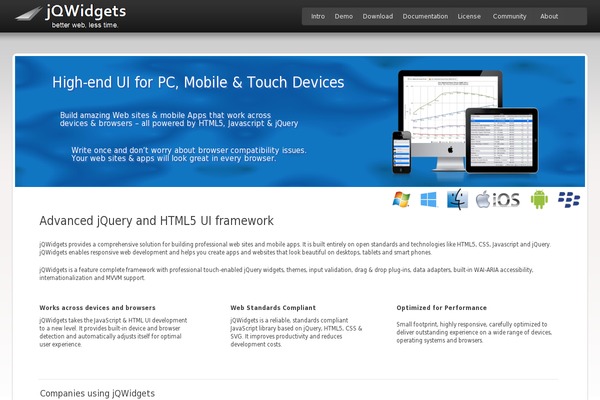Click 'better web, less time.' tagline
The image size is (600, 400).
pyautogui.click(x=85, y=25)
